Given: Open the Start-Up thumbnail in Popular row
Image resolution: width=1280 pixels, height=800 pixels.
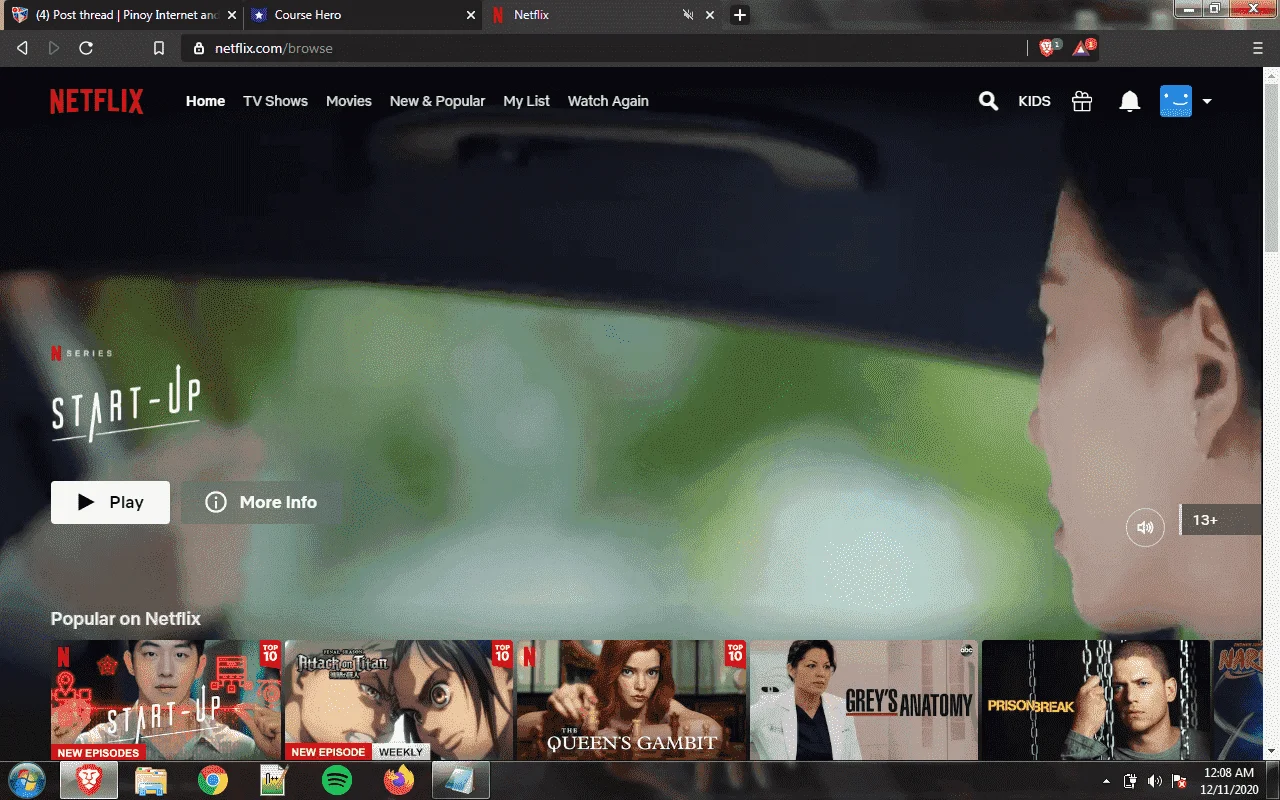Looking at the screenshot, I should point(166,700).
